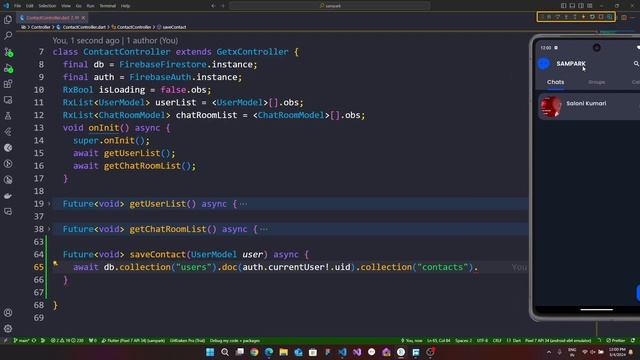
Task: Show hidden icons in the system tray
Action: pos(549,352)
